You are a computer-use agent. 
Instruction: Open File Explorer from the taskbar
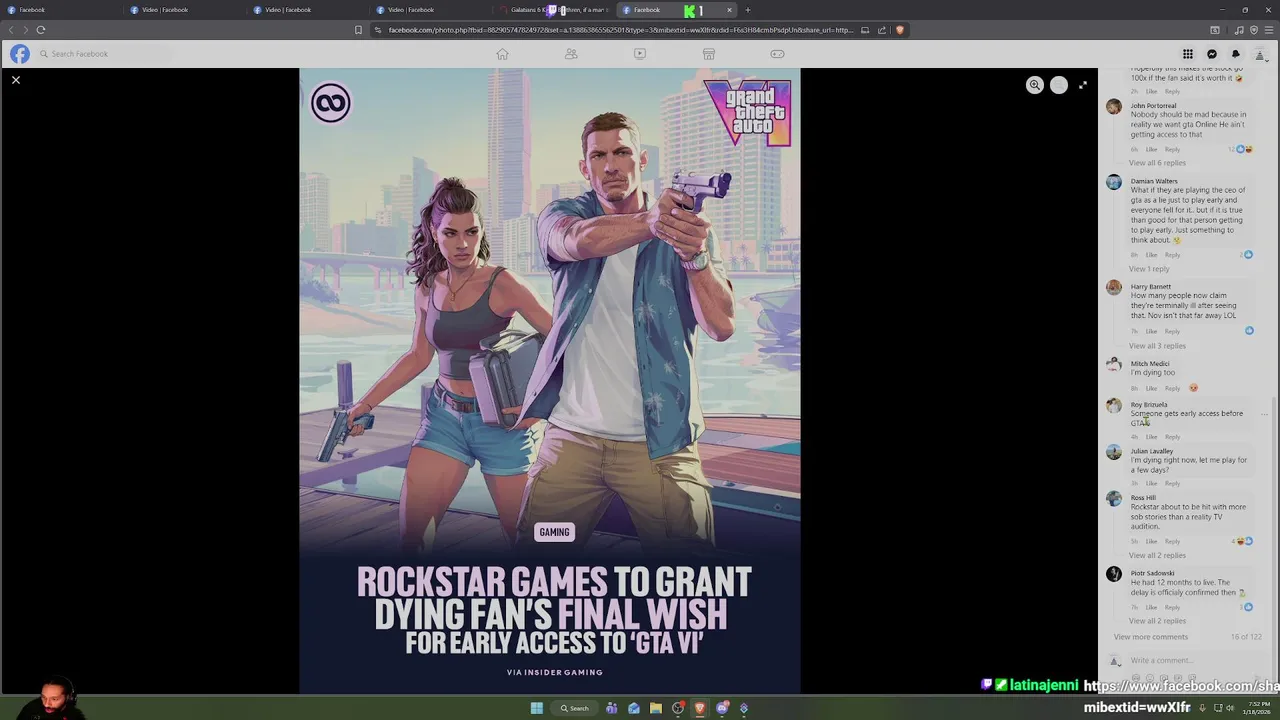[656, 708]
